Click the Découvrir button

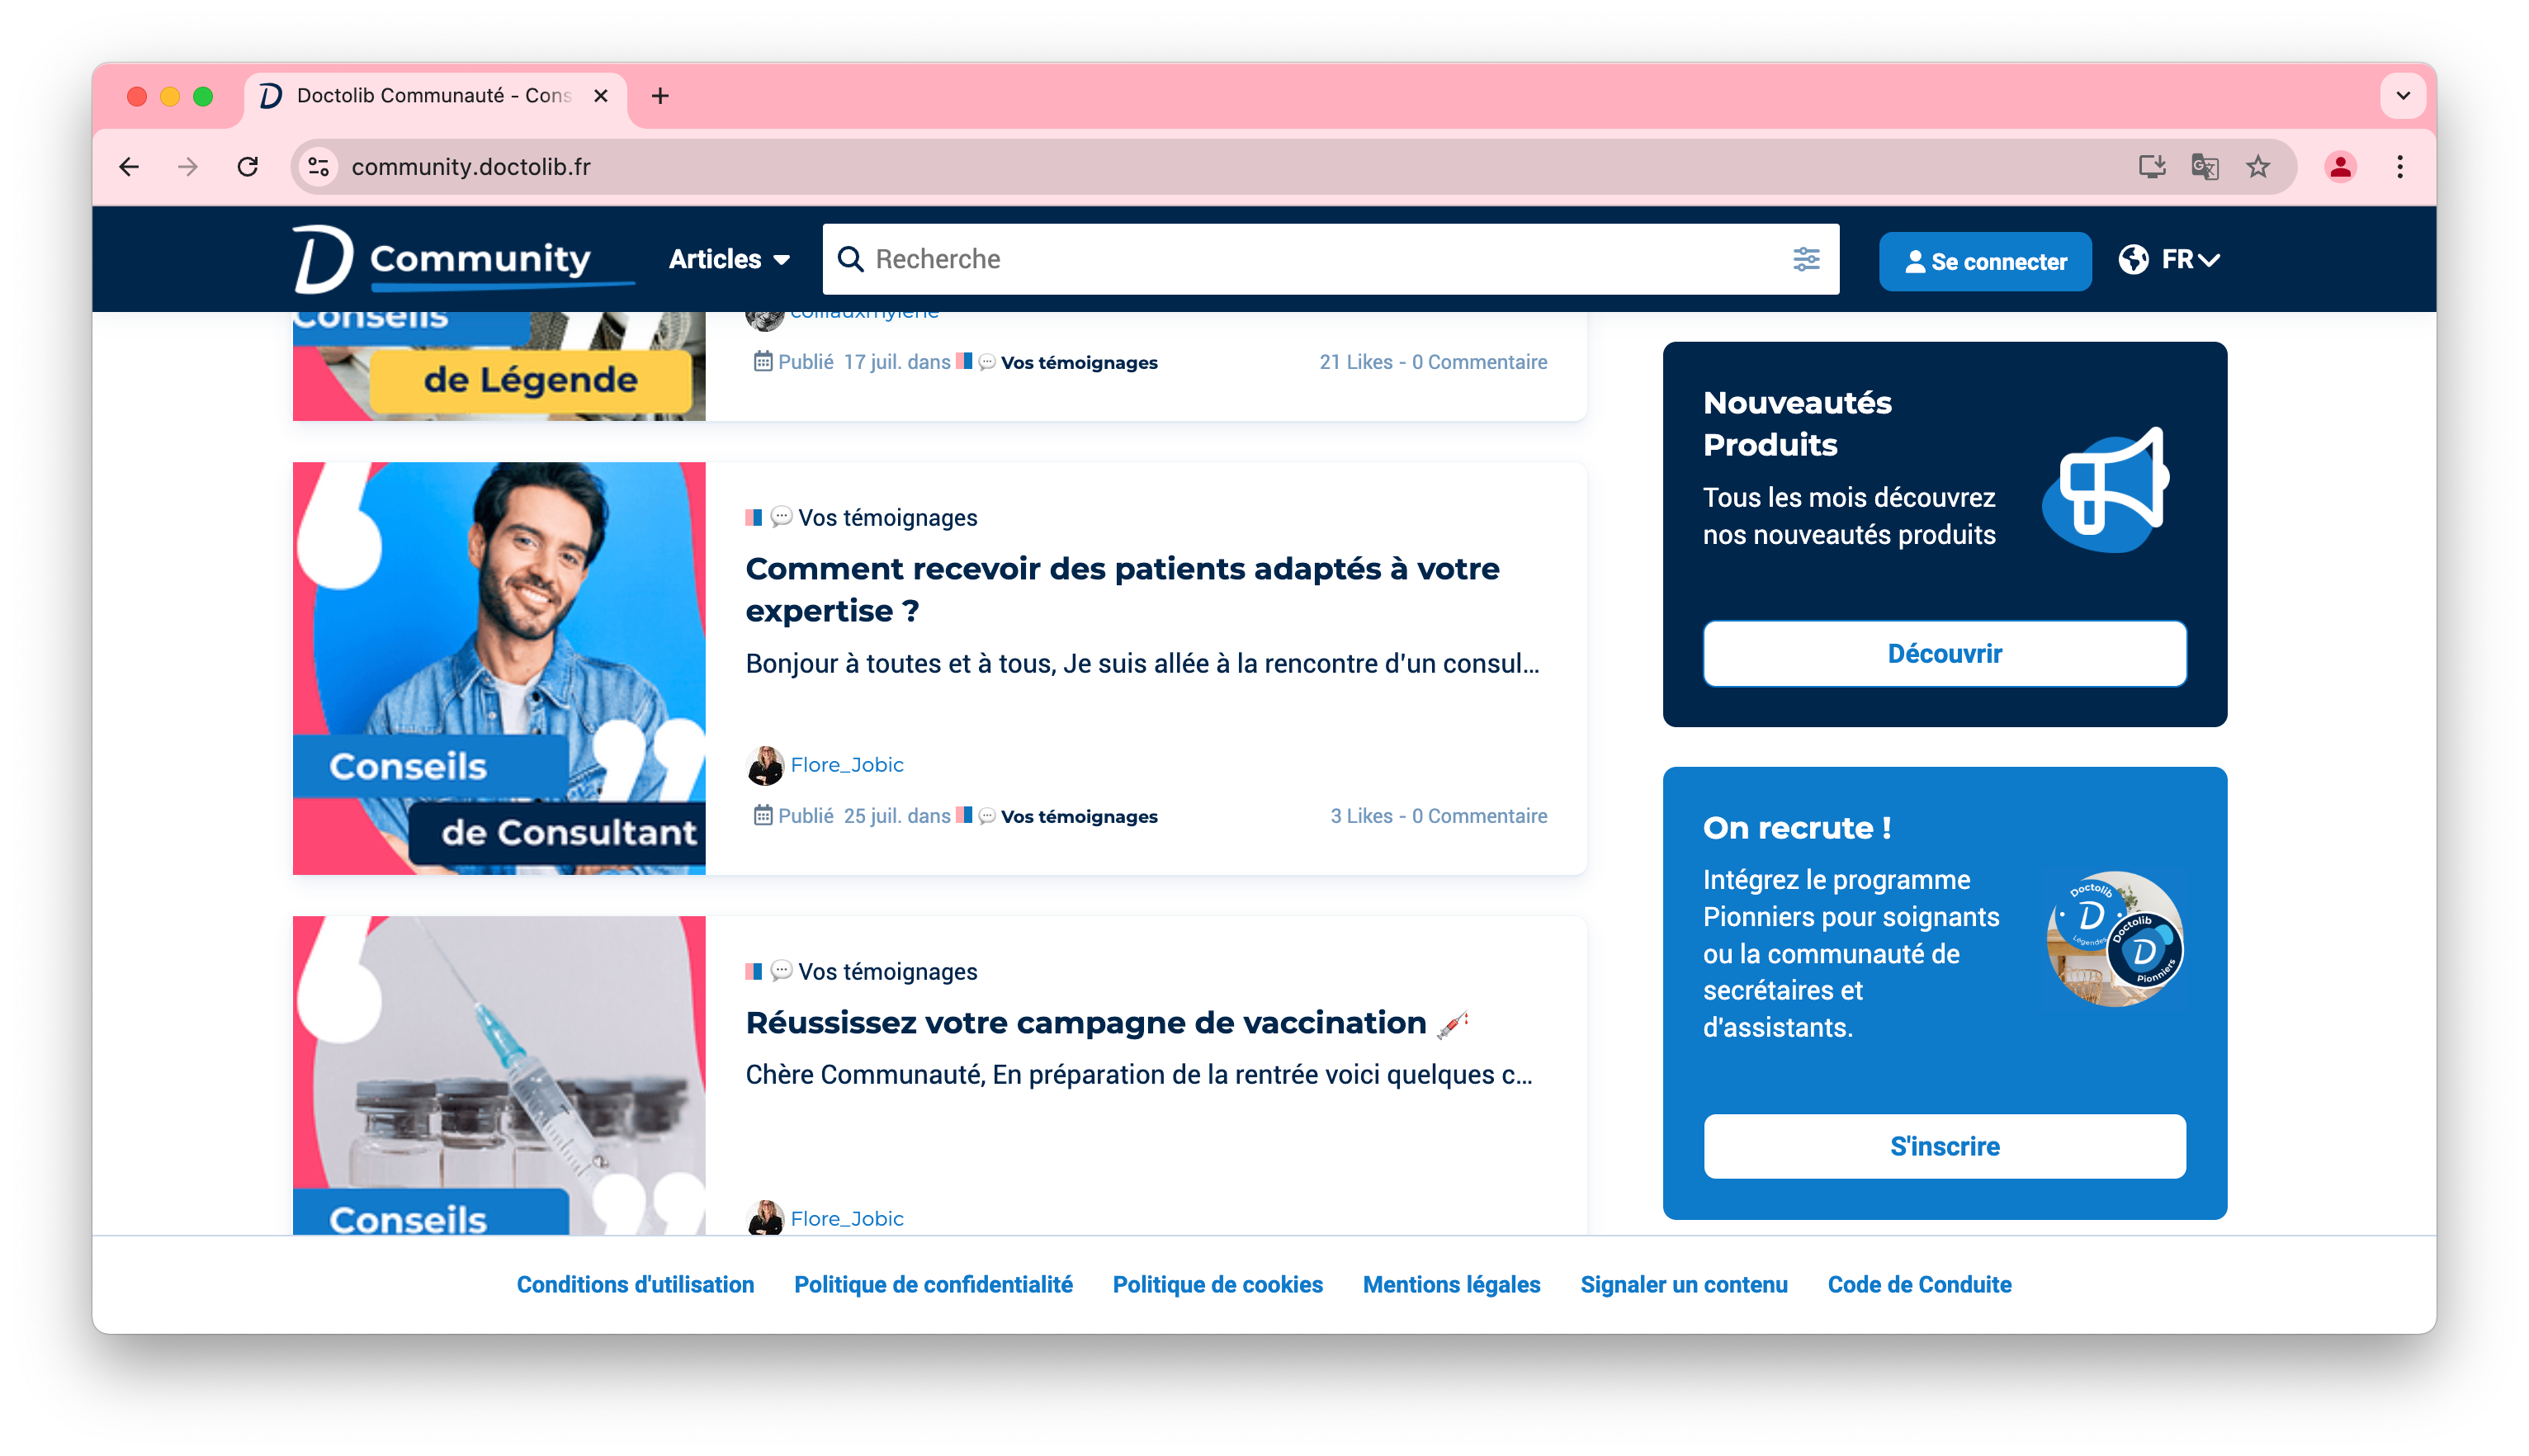tap(1943, 654)
